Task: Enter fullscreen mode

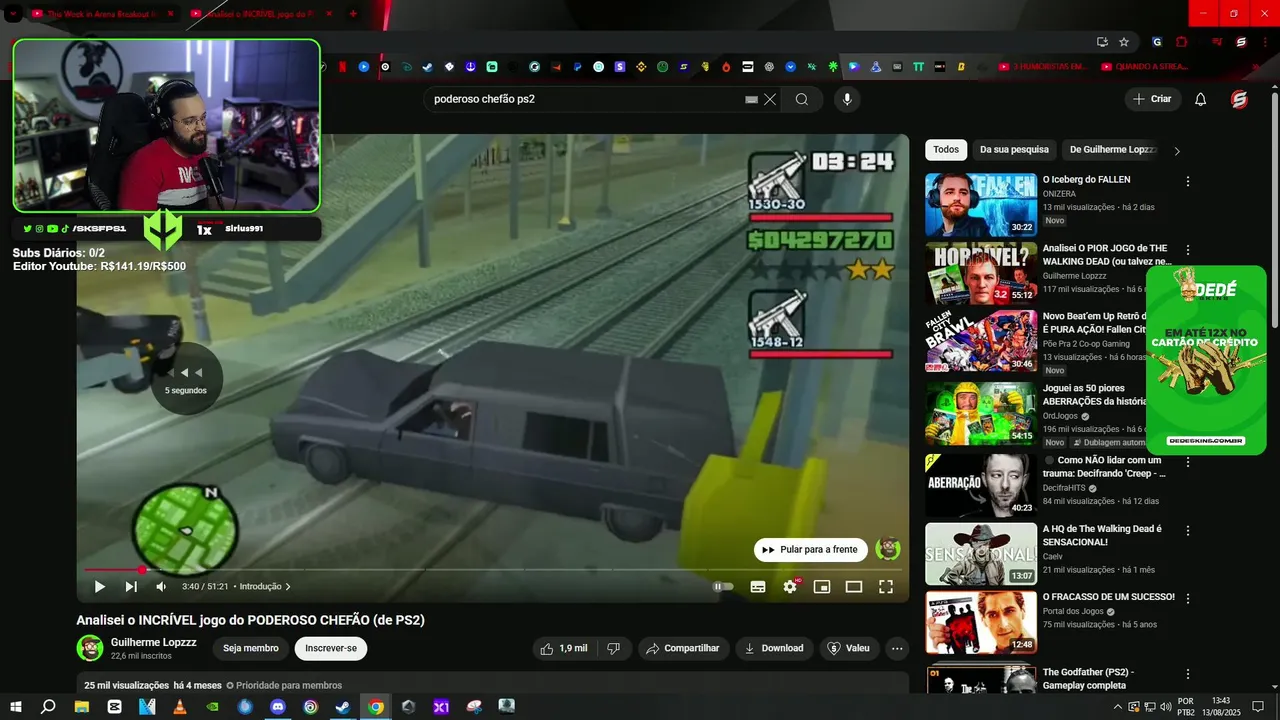Action: pos(886,587)
